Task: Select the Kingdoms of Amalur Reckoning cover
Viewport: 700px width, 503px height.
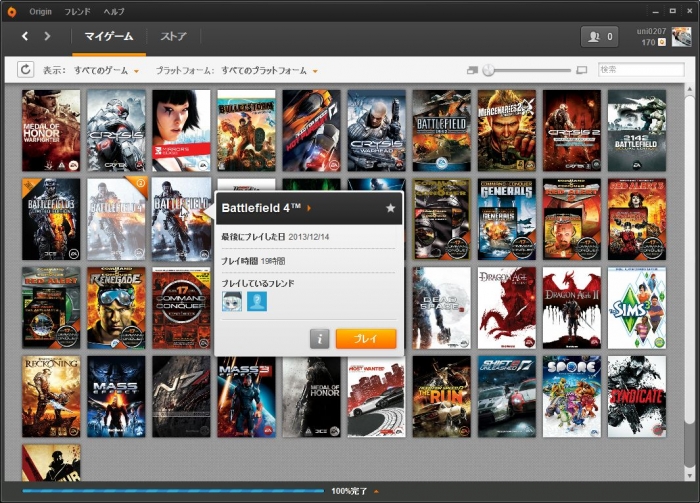Action: coord(51,396)
